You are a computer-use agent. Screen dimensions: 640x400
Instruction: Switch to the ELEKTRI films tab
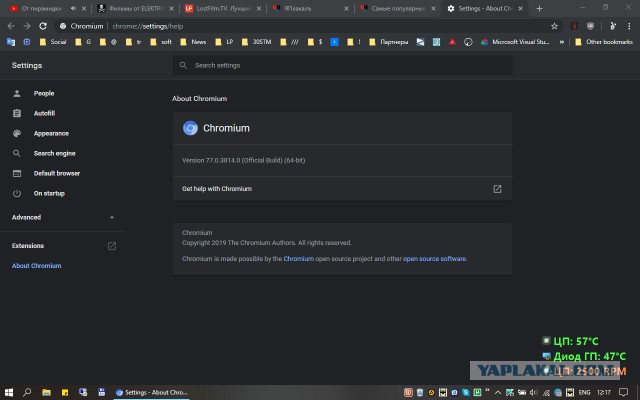pyautogui.click(x=135, y=8)
